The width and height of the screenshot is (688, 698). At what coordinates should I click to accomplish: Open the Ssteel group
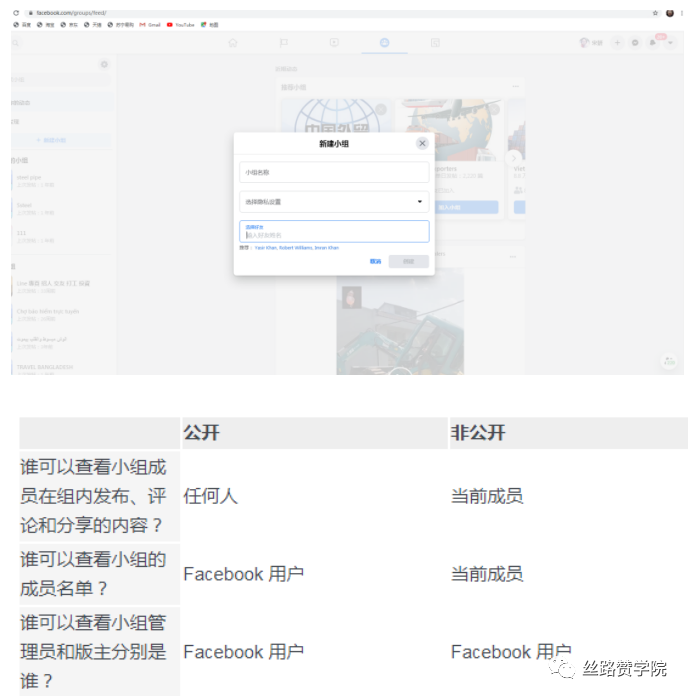61,209
